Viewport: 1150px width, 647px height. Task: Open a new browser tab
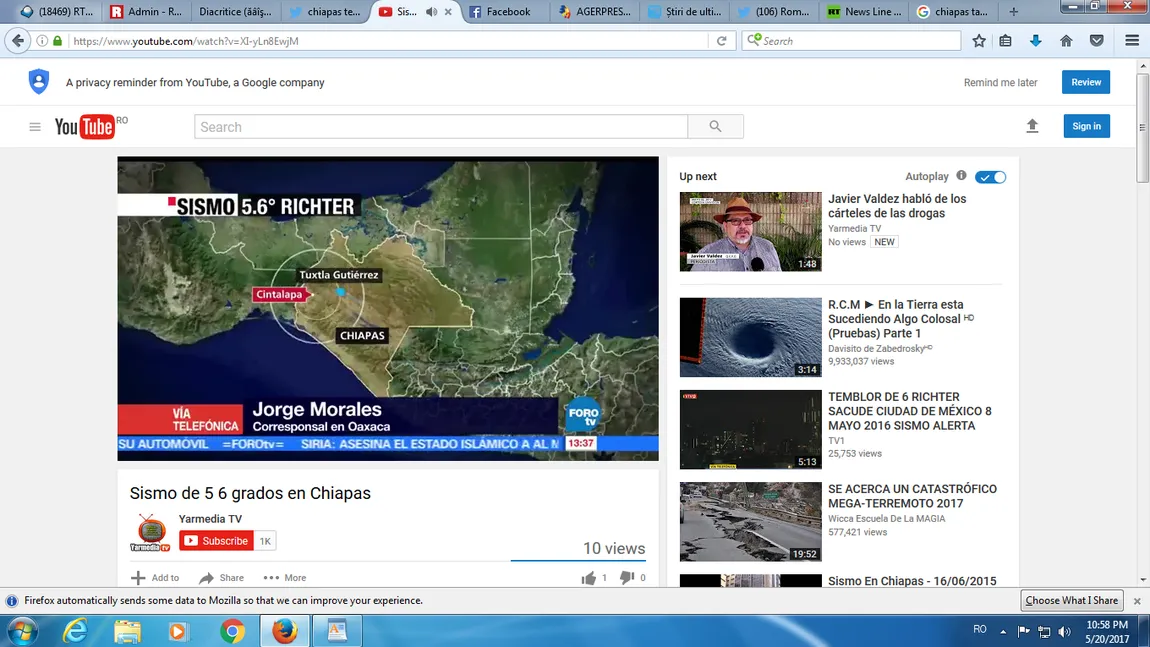(x=1014, y=12)
